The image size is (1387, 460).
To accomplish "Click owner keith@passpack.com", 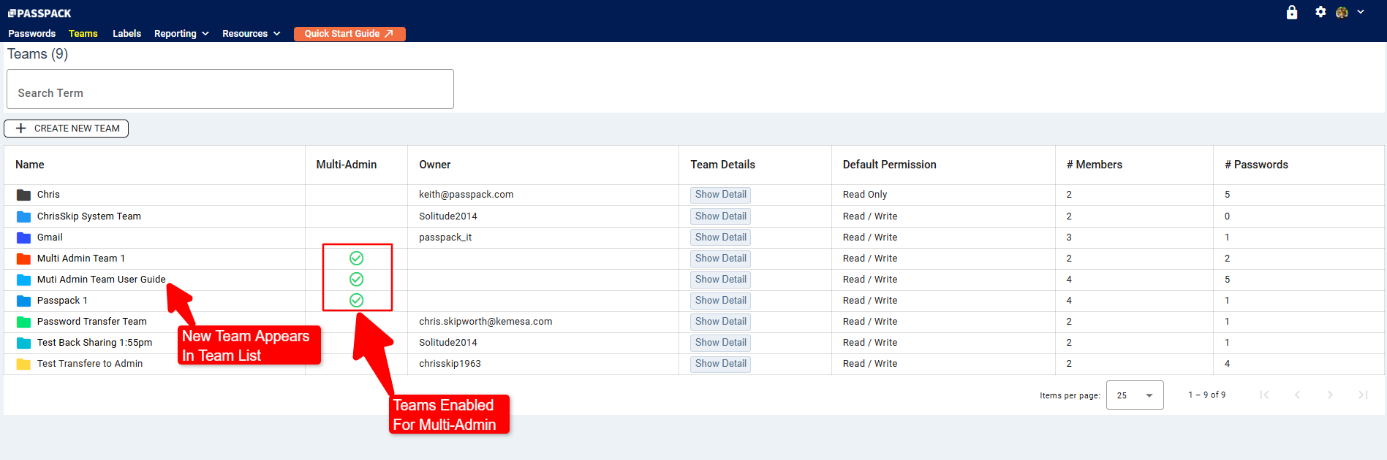I will coord(466,195).
